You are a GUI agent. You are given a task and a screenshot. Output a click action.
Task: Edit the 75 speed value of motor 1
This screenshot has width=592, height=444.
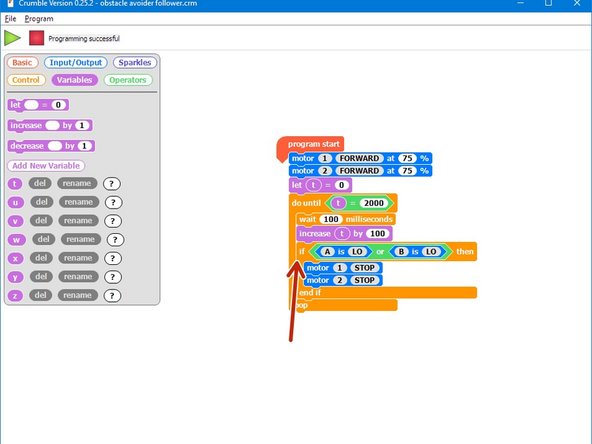point(407,158)
